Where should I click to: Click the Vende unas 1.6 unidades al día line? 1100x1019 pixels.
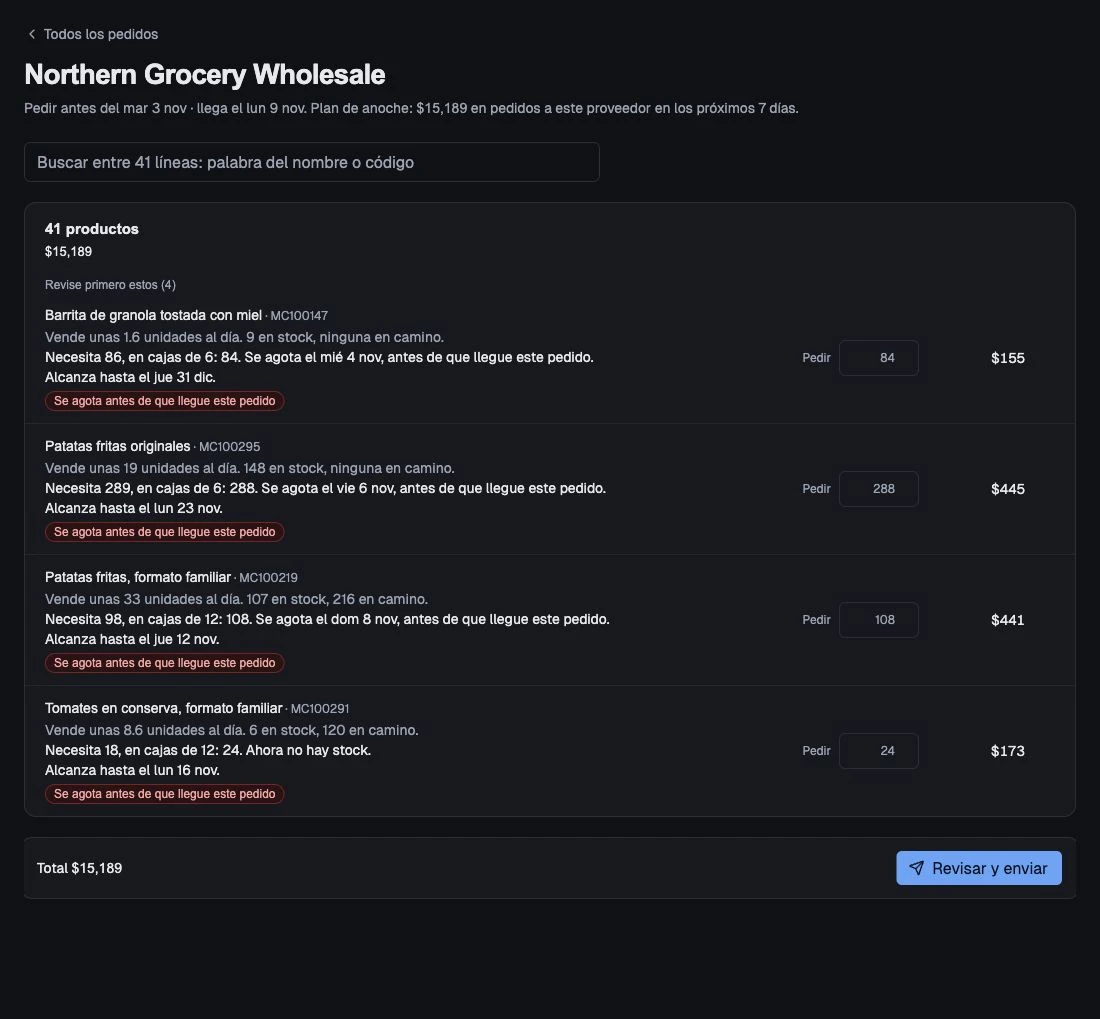(244, 337)
